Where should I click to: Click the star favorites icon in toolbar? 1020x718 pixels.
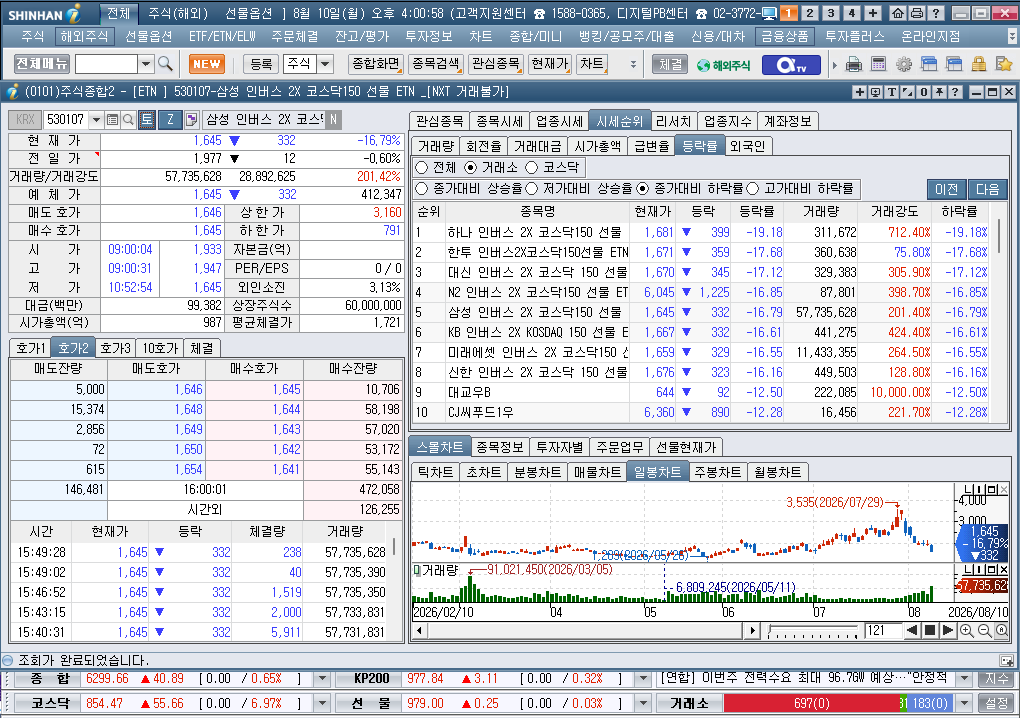[x=1004, y=64]
